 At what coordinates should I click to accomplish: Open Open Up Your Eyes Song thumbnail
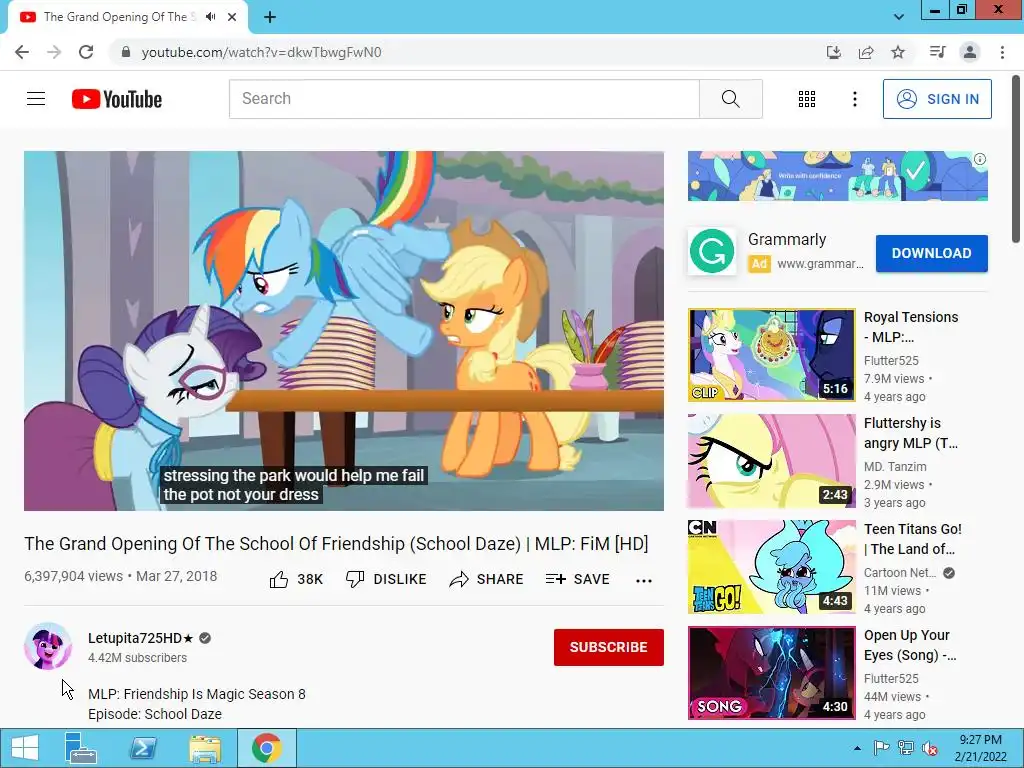(771, 673)
